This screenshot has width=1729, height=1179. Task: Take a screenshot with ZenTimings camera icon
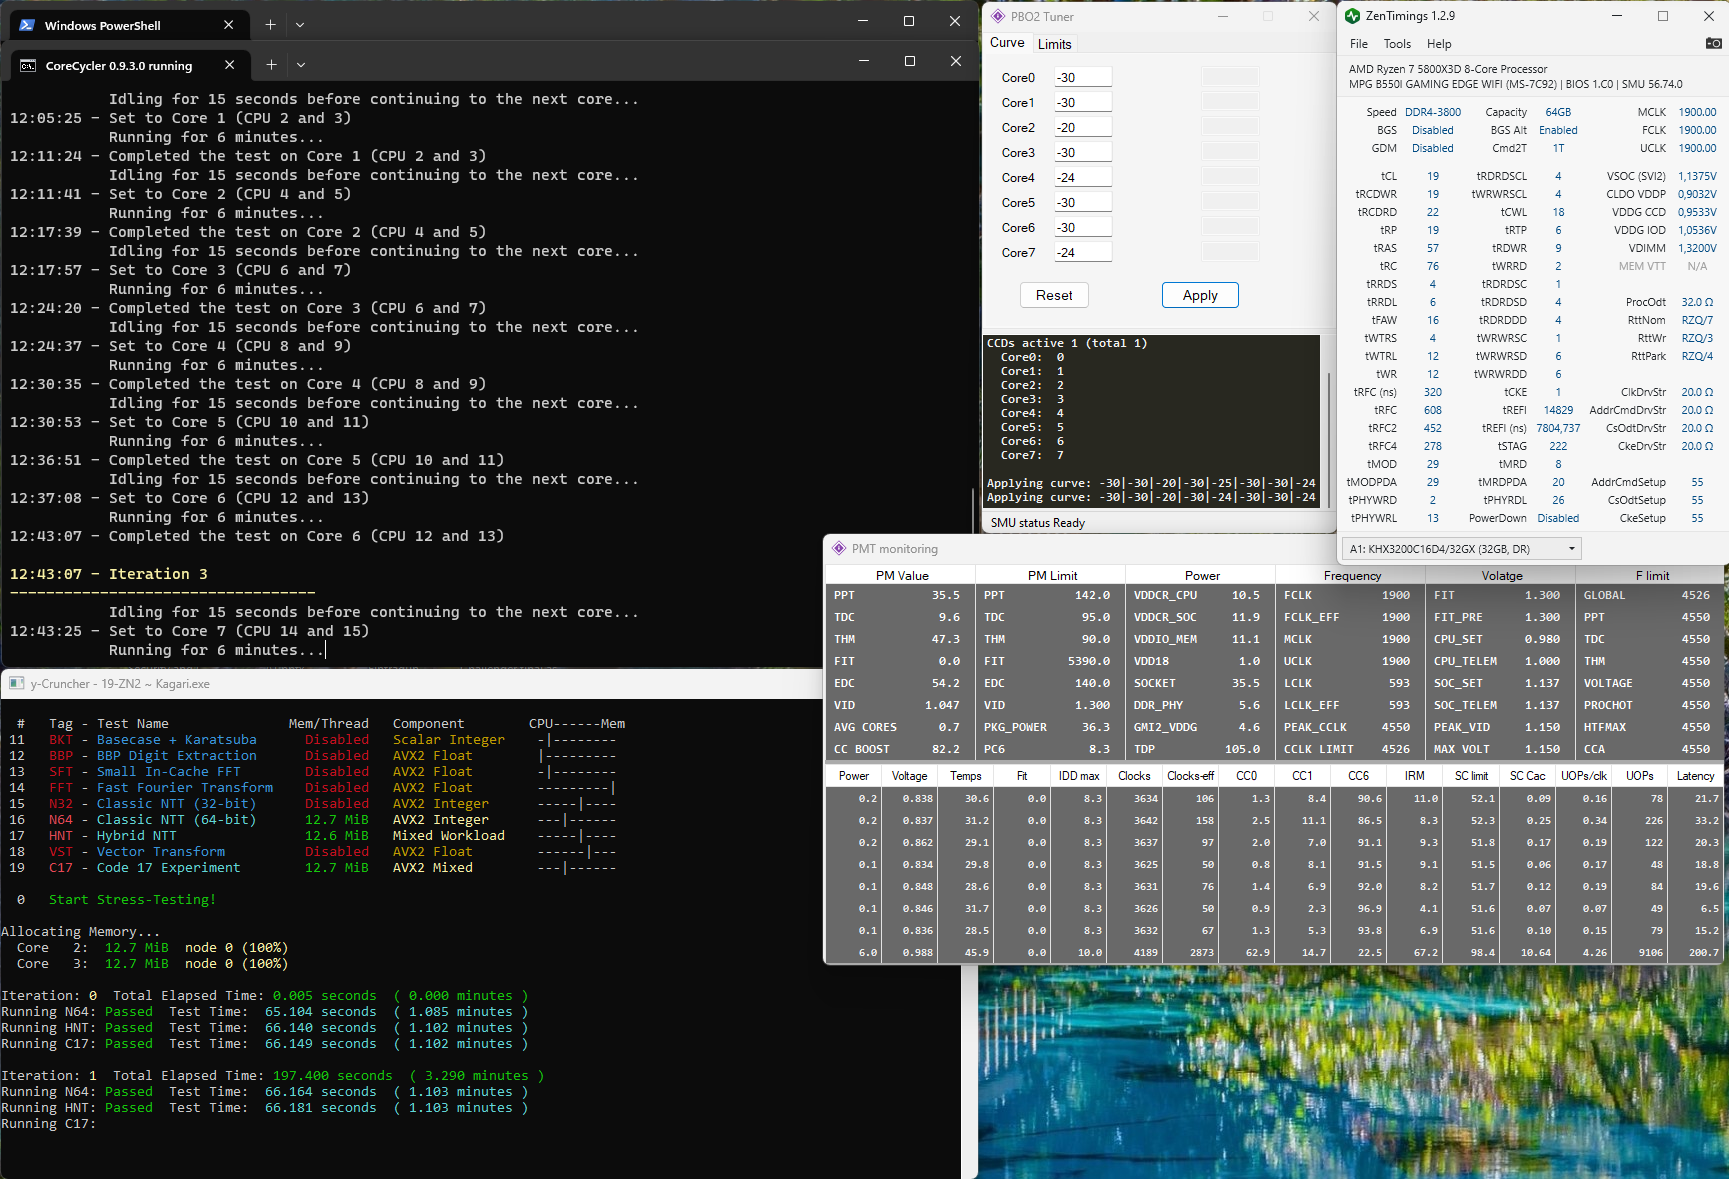(1713, 43)
